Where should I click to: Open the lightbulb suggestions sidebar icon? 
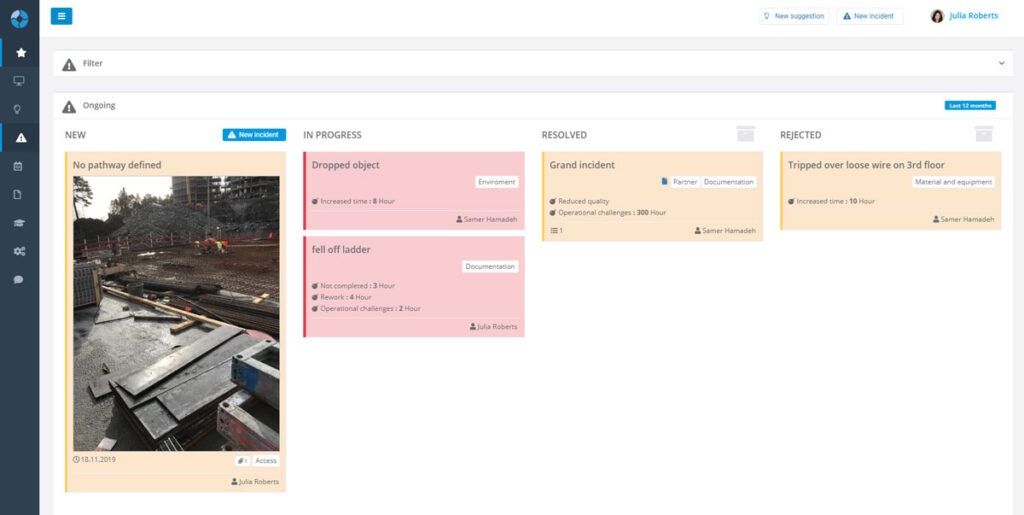[x=18, y=109]
